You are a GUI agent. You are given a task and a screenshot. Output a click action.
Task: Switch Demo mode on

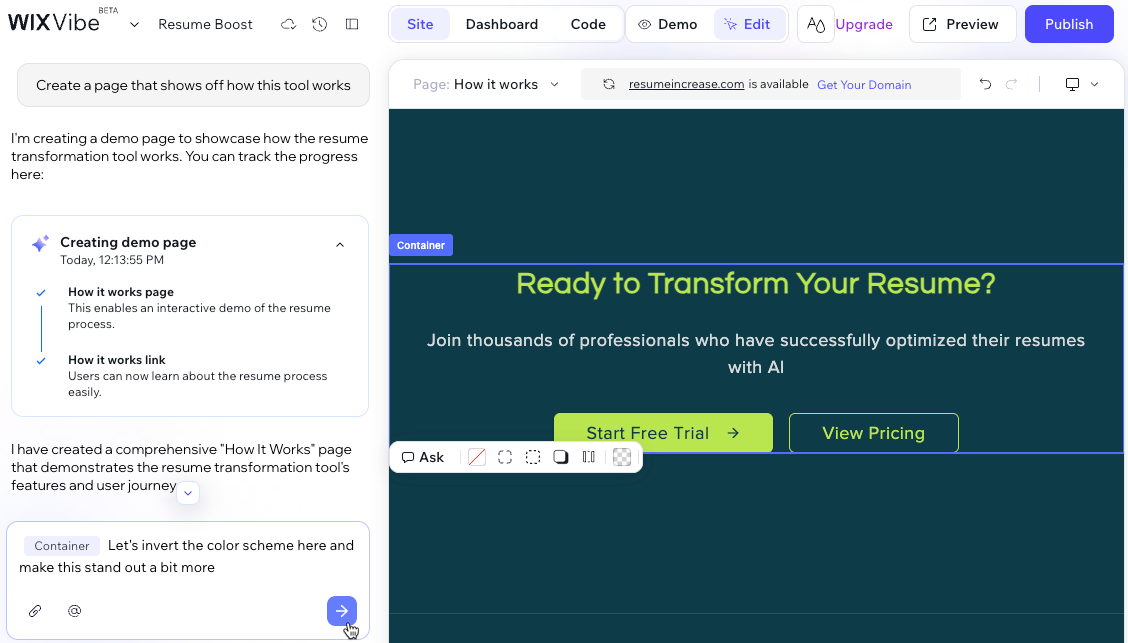coord(667,24)
